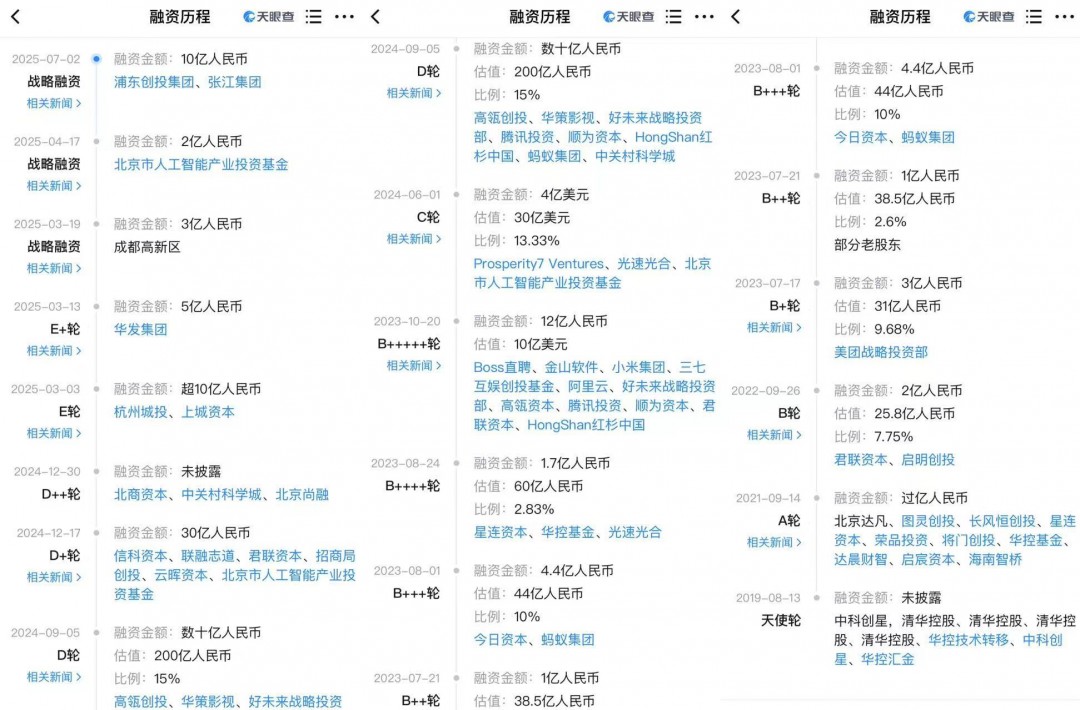This screenshot has width=1080, height=710.
Task: Open 相关新闻 under the 2022-09-26 B轮 entry
Action: (774, 435)
